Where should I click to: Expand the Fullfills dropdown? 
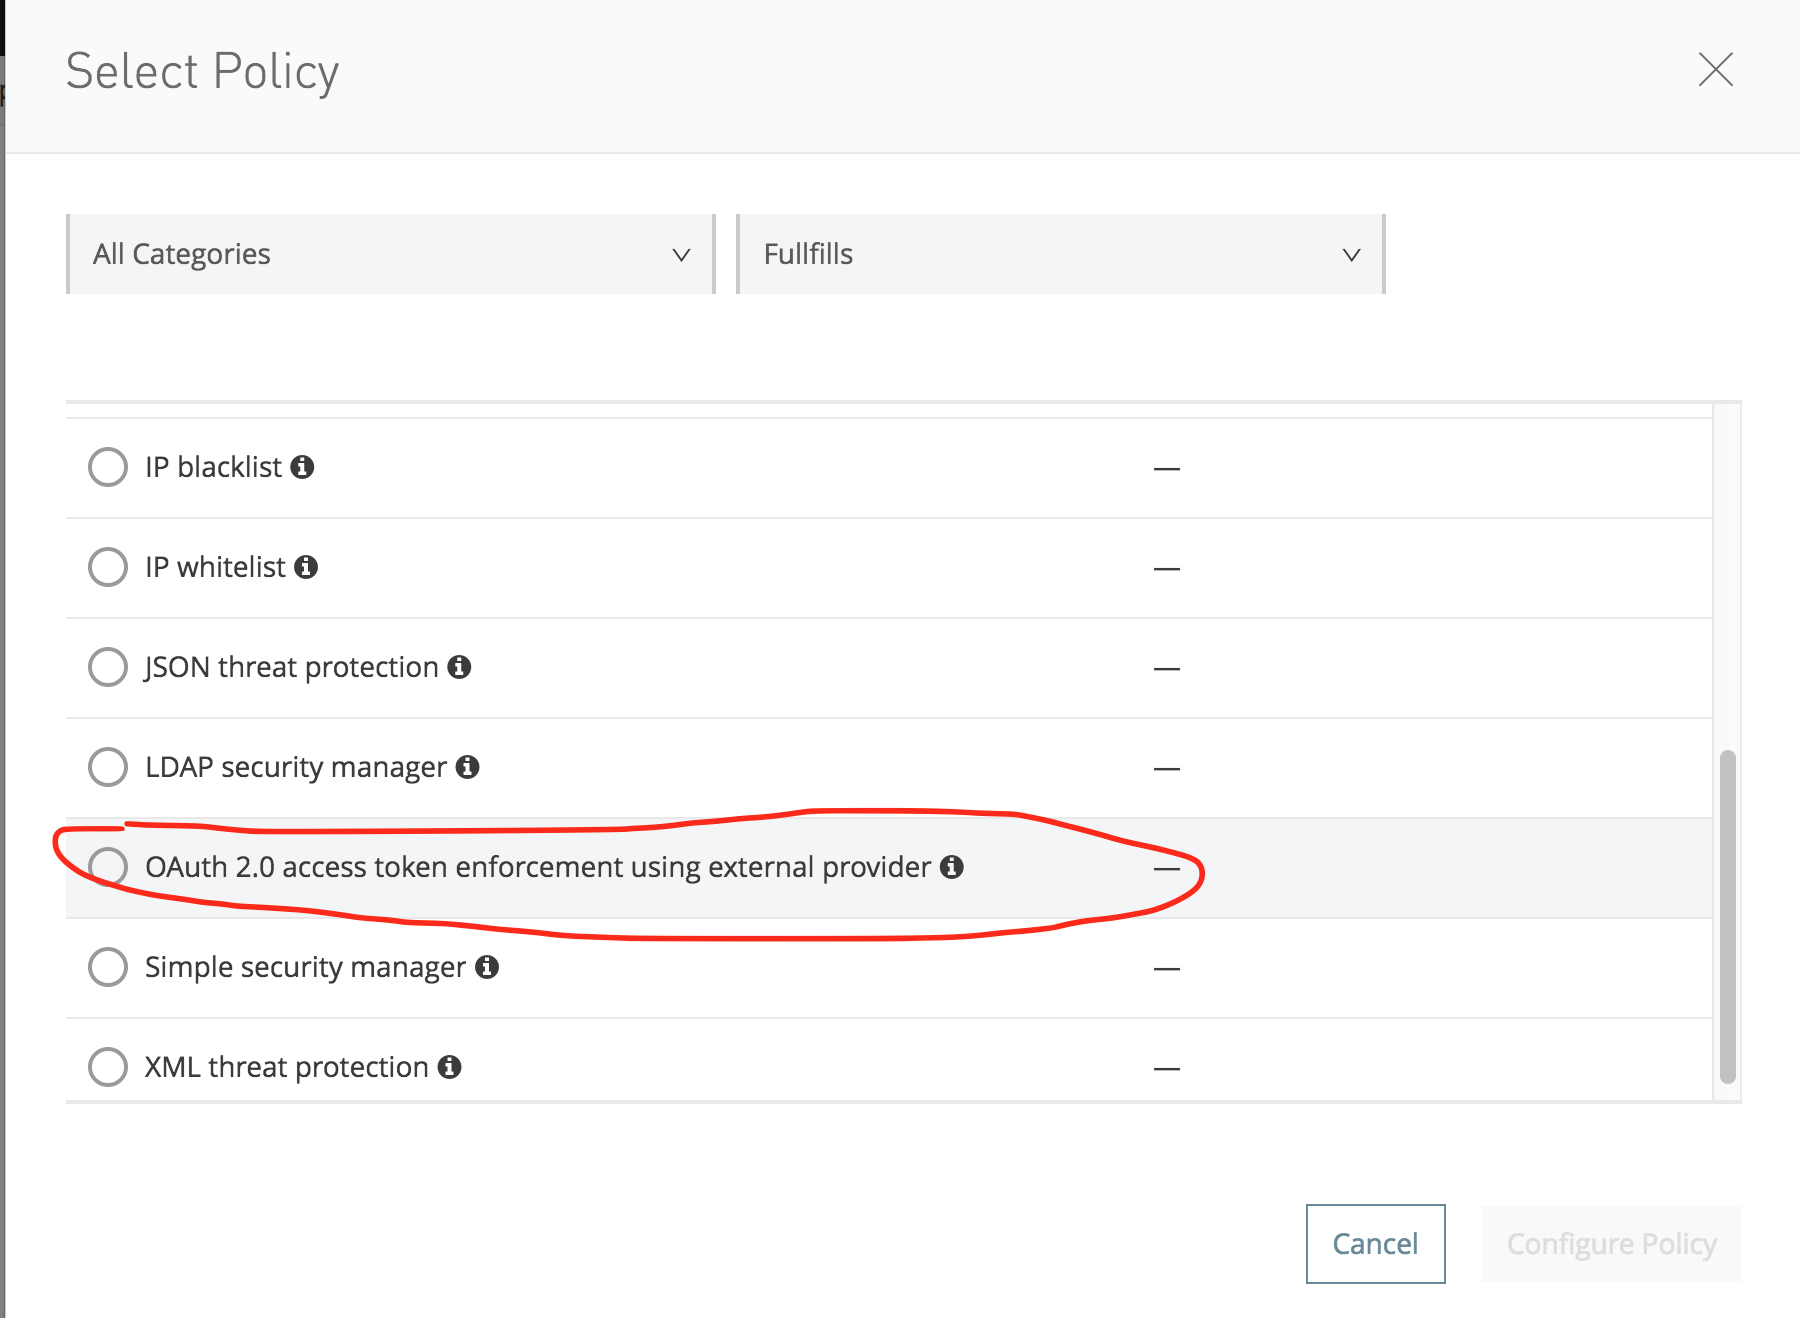[x=1060, y=254]
